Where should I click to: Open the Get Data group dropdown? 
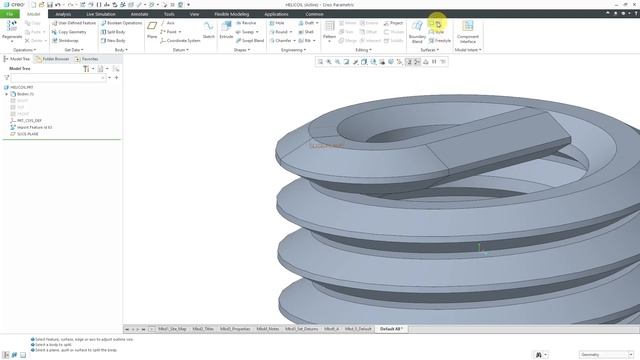click(x=74, y=50)
